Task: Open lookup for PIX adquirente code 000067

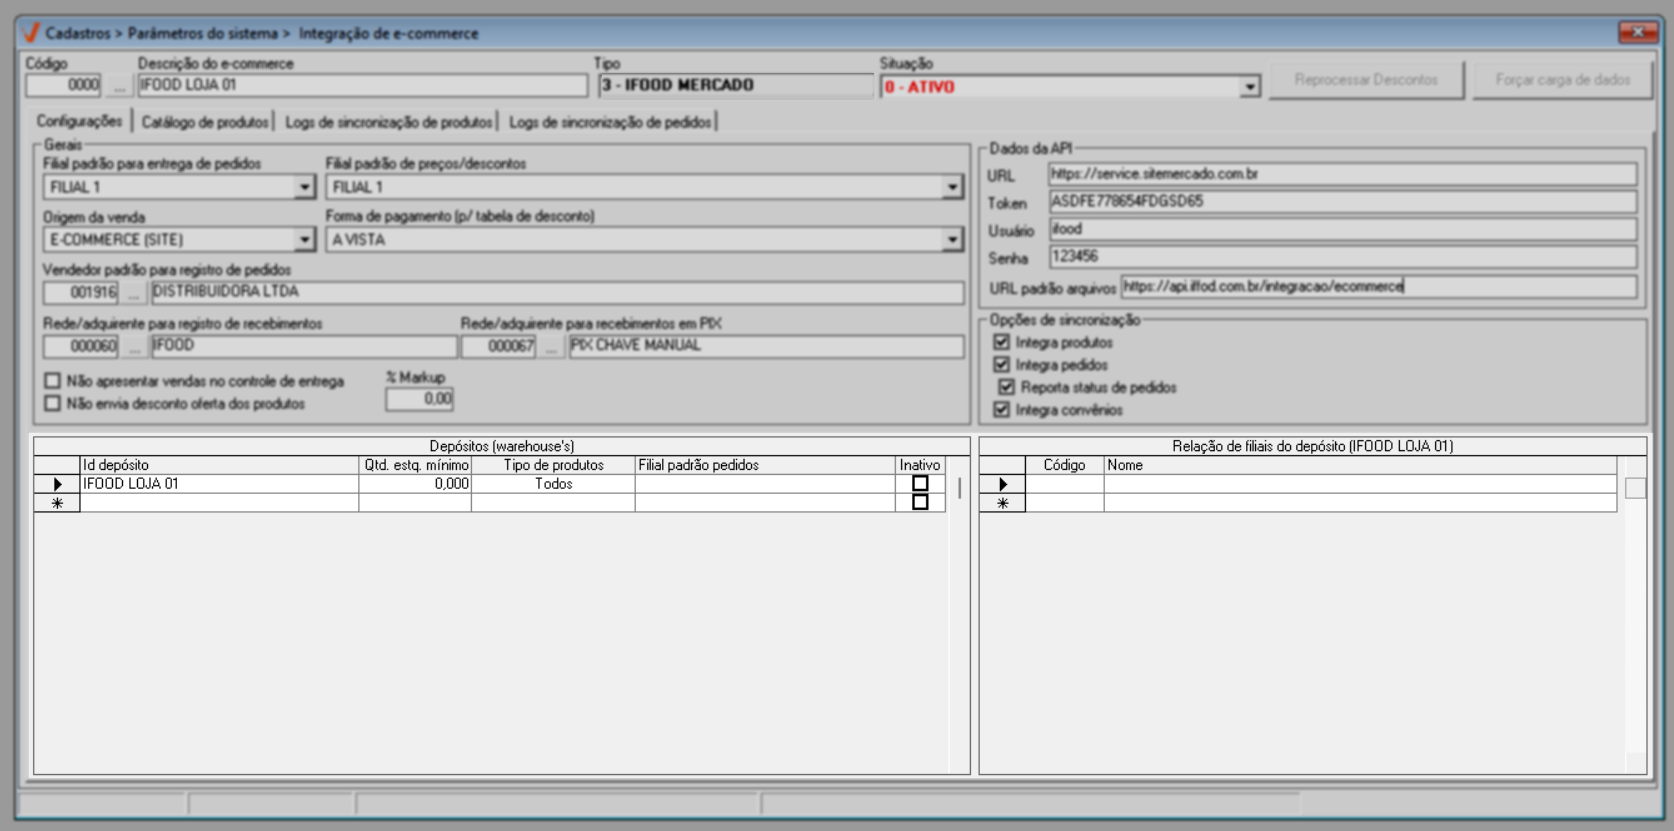Action: 551,347
